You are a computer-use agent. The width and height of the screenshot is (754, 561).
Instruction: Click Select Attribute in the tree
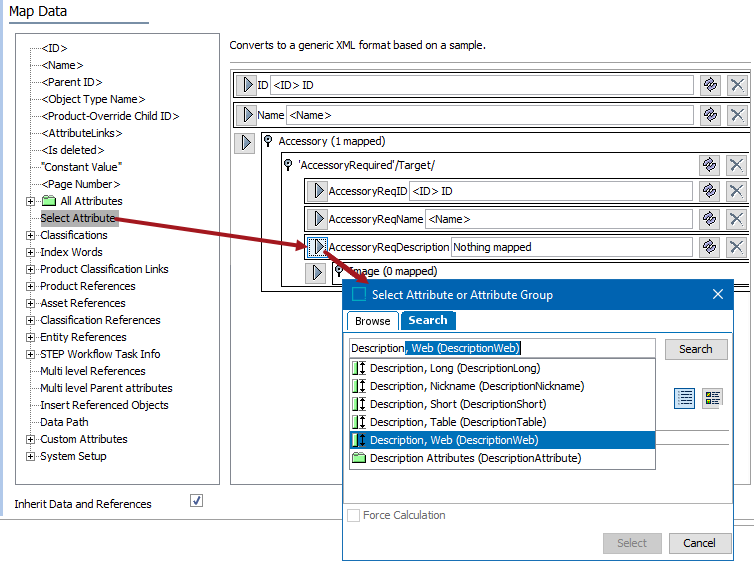click(78, 218)
